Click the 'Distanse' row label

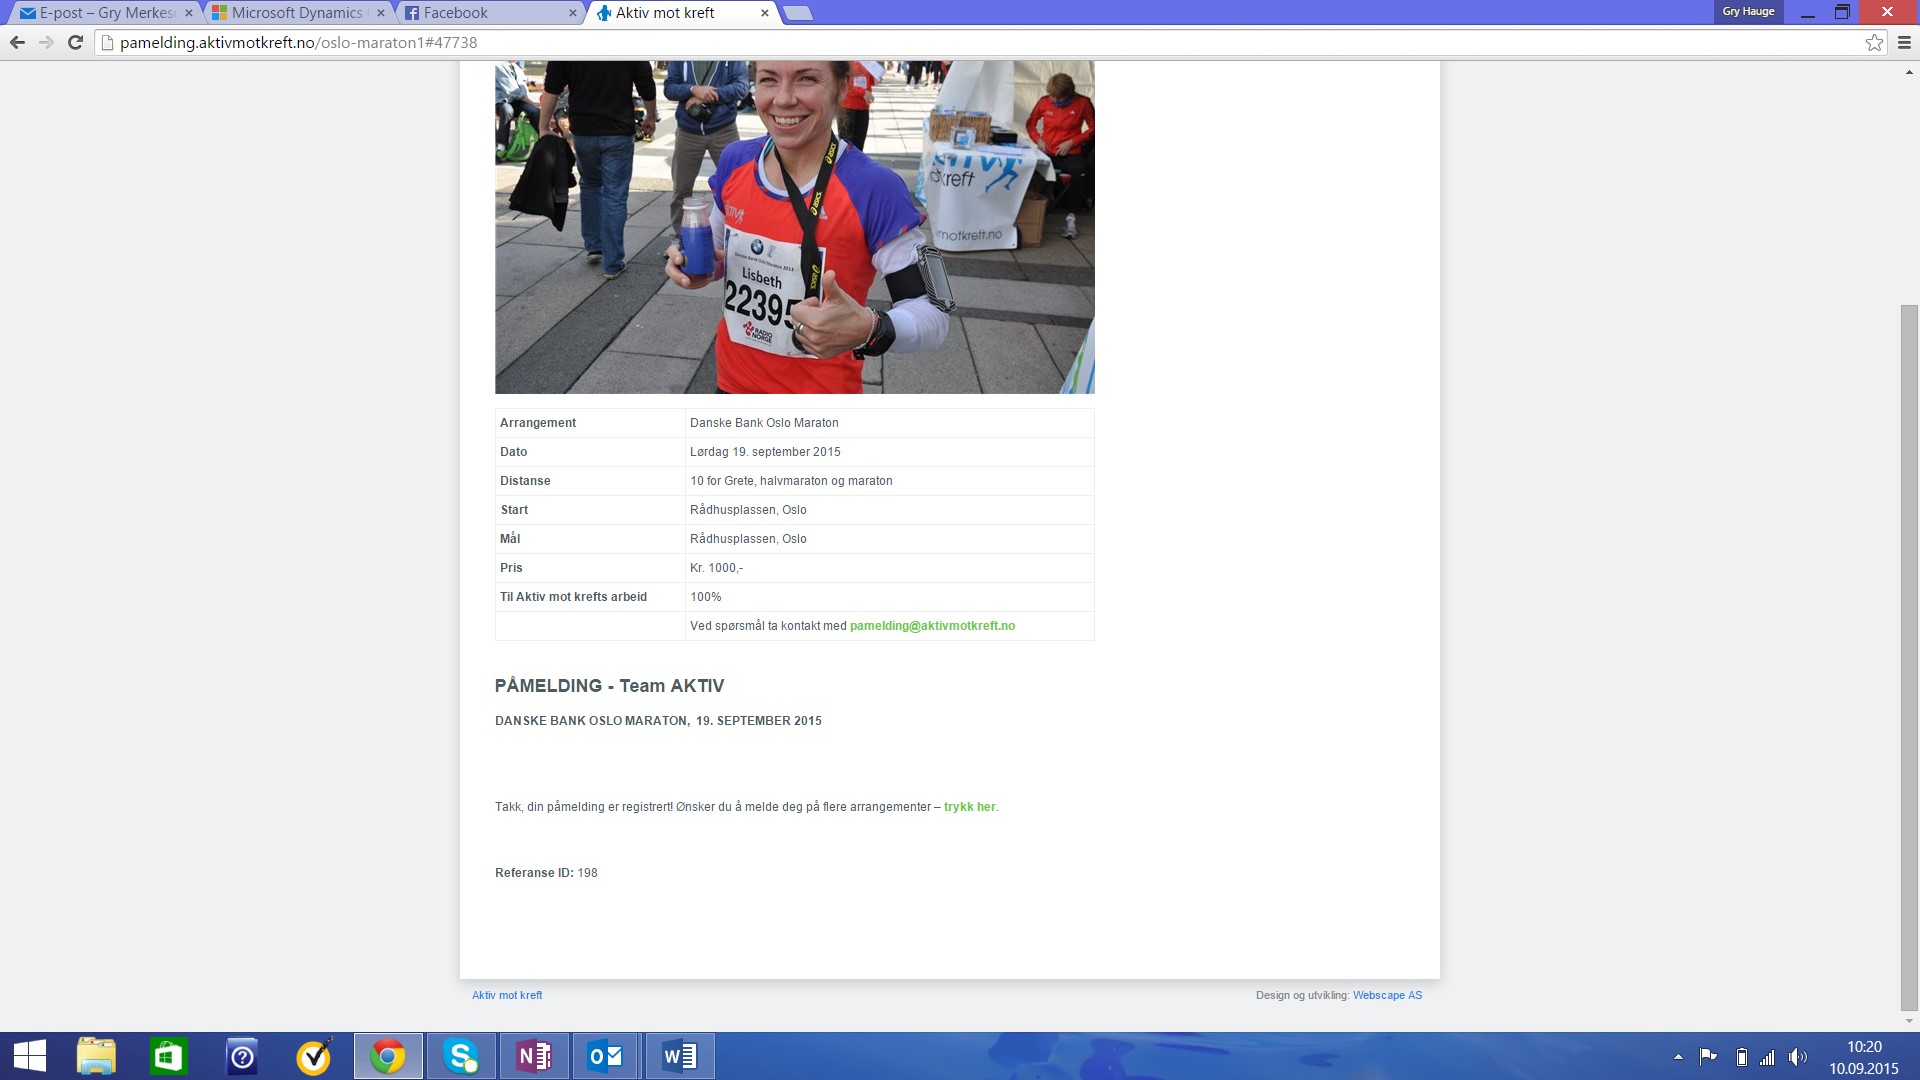(x=525, y=481)
